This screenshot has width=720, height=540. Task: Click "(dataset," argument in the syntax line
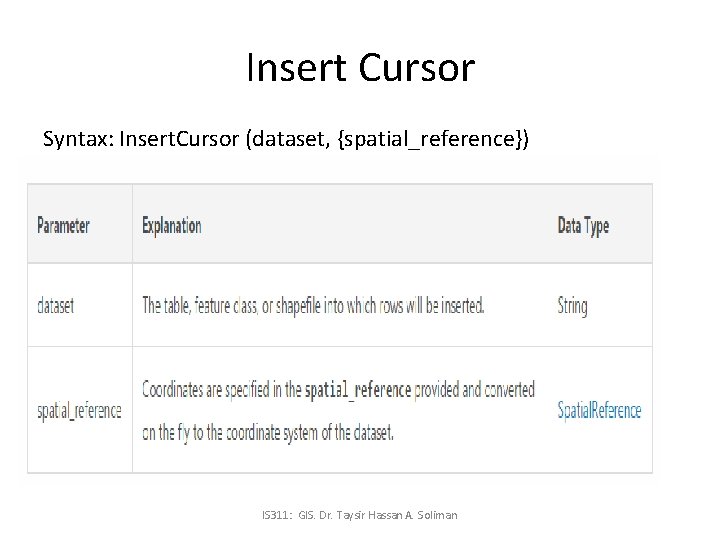pyautogui.click(x=298, y=137)
